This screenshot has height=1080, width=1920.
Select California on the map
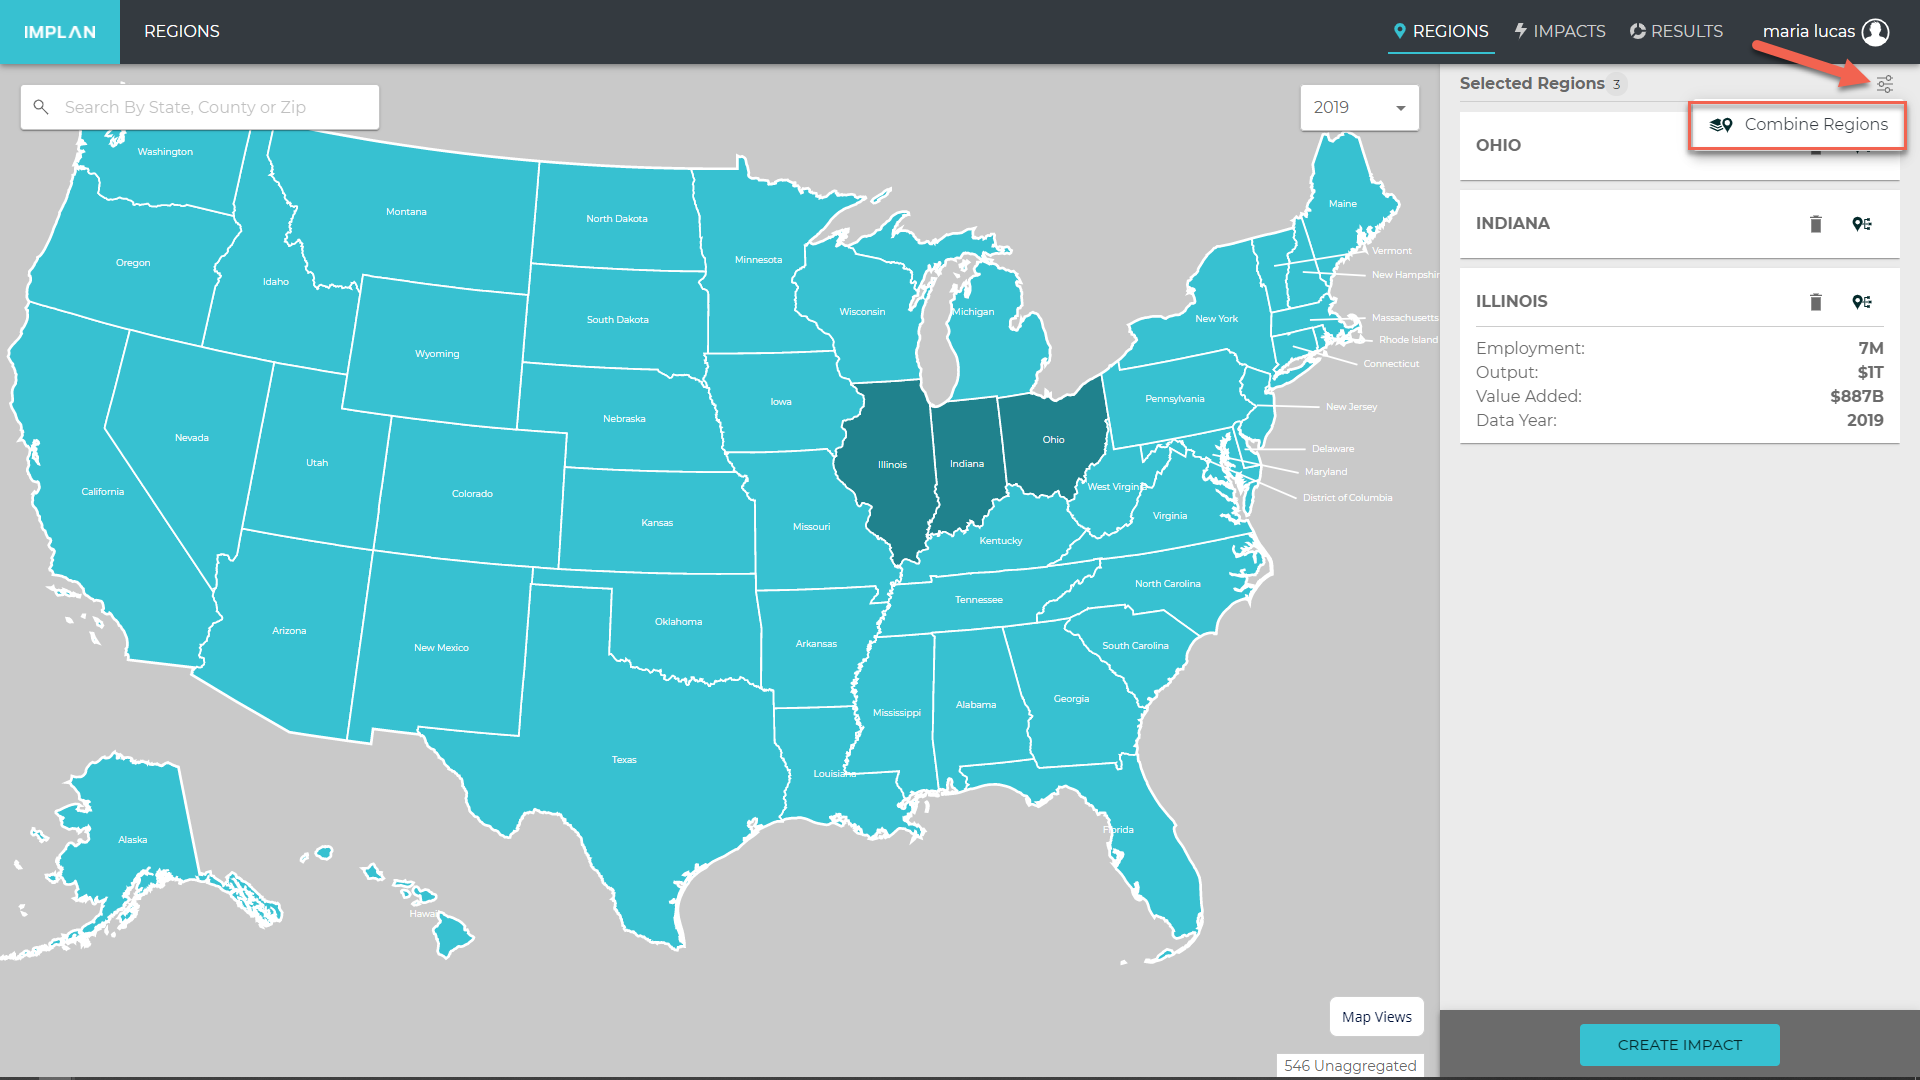[103, 492]
